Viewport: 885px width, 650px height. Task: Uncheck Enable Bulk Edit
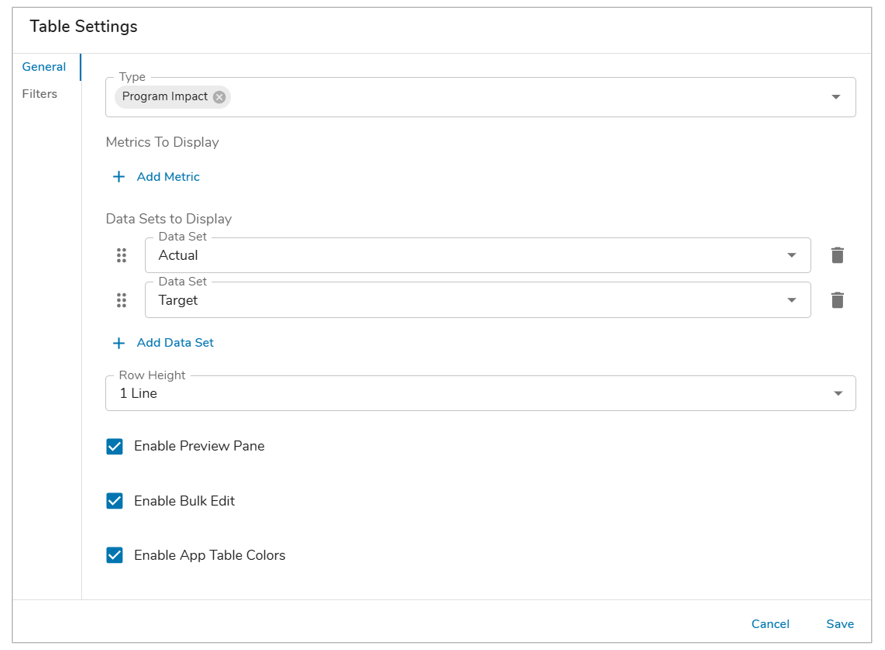(x=115, y=501)
